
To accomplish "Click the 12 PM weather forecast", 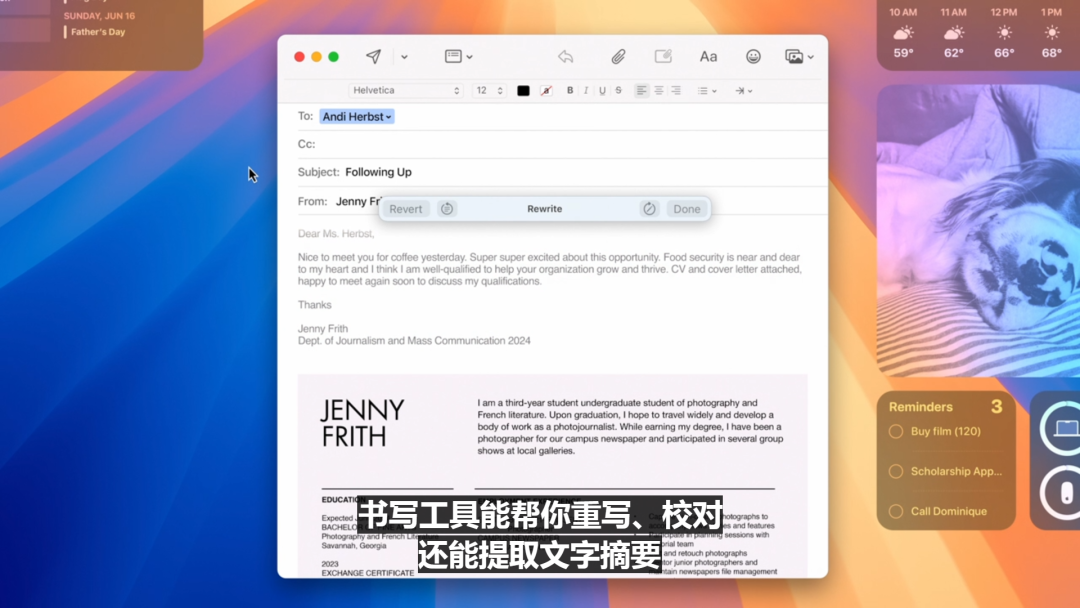I will pyautogui.click(x=1004, y=32).
